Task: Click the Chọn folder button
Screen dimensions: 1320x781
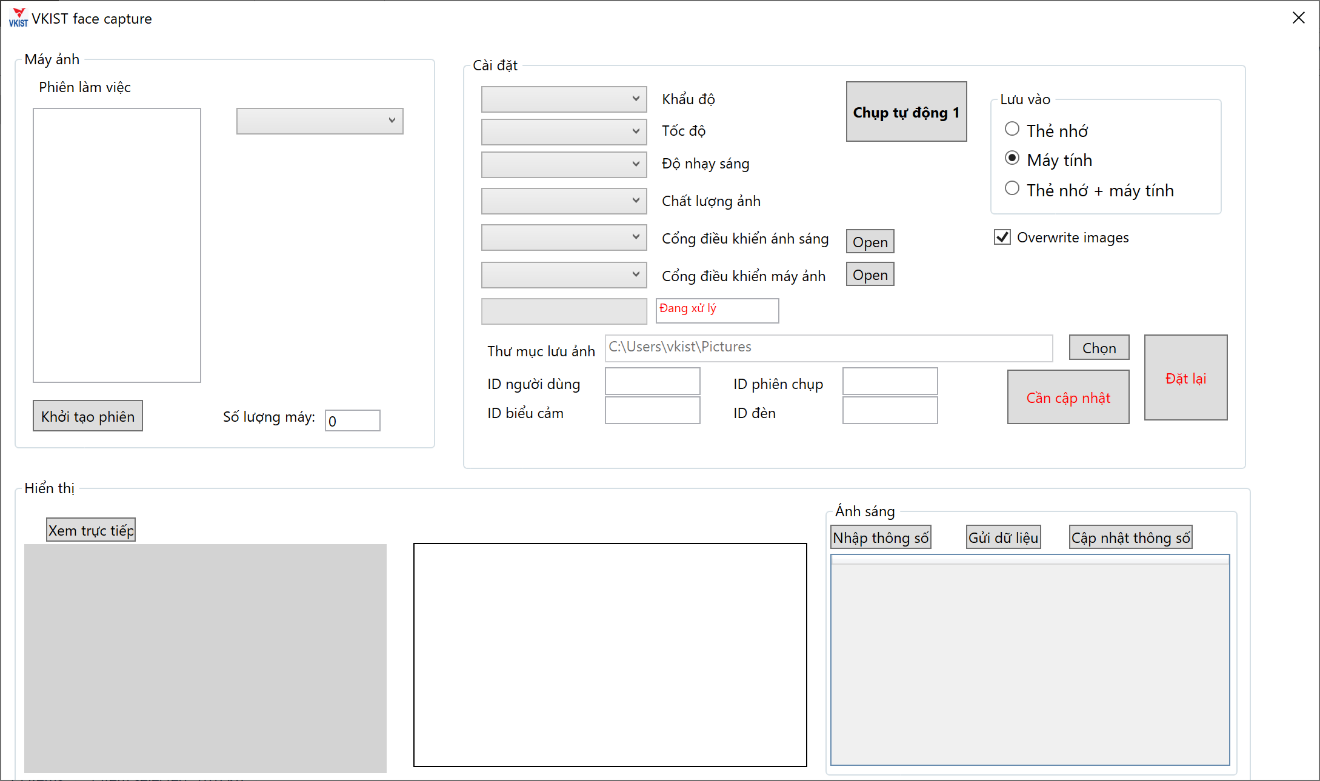Action: tap(1099, 348)
